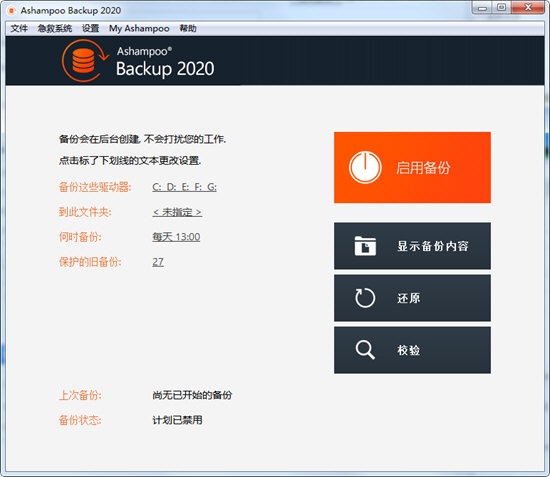550x477 pixels.
Task: Edit protected backups count 27 link
Action: [x=158, y=262]
